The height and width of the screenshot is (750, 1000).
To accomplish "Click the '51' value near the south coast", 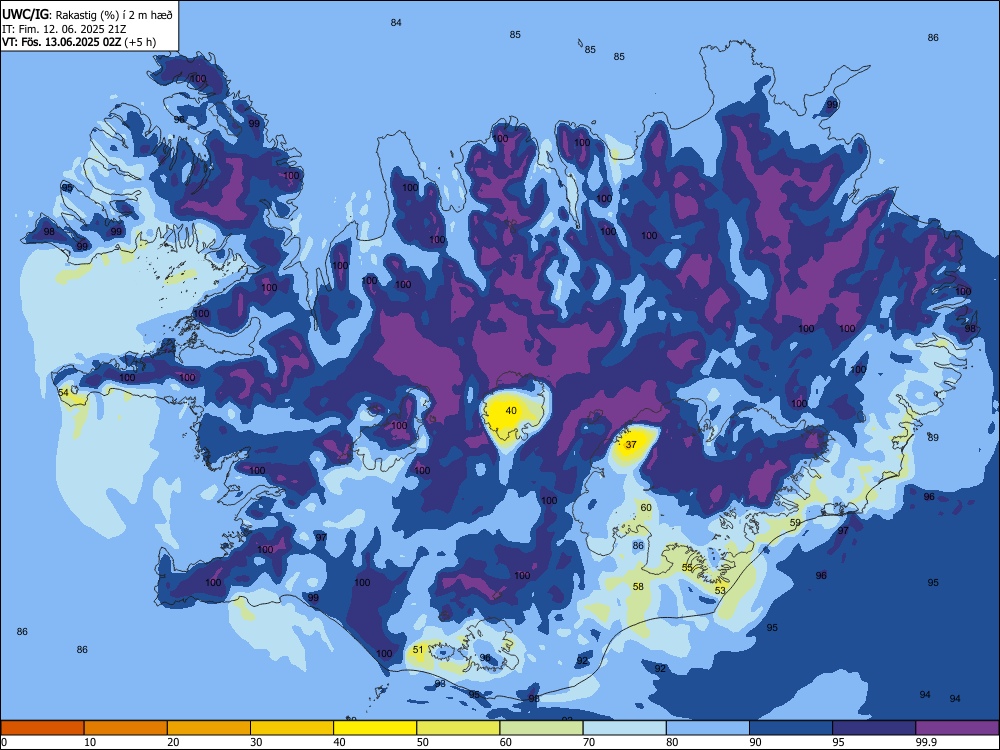I will click(x=418, y=650).
